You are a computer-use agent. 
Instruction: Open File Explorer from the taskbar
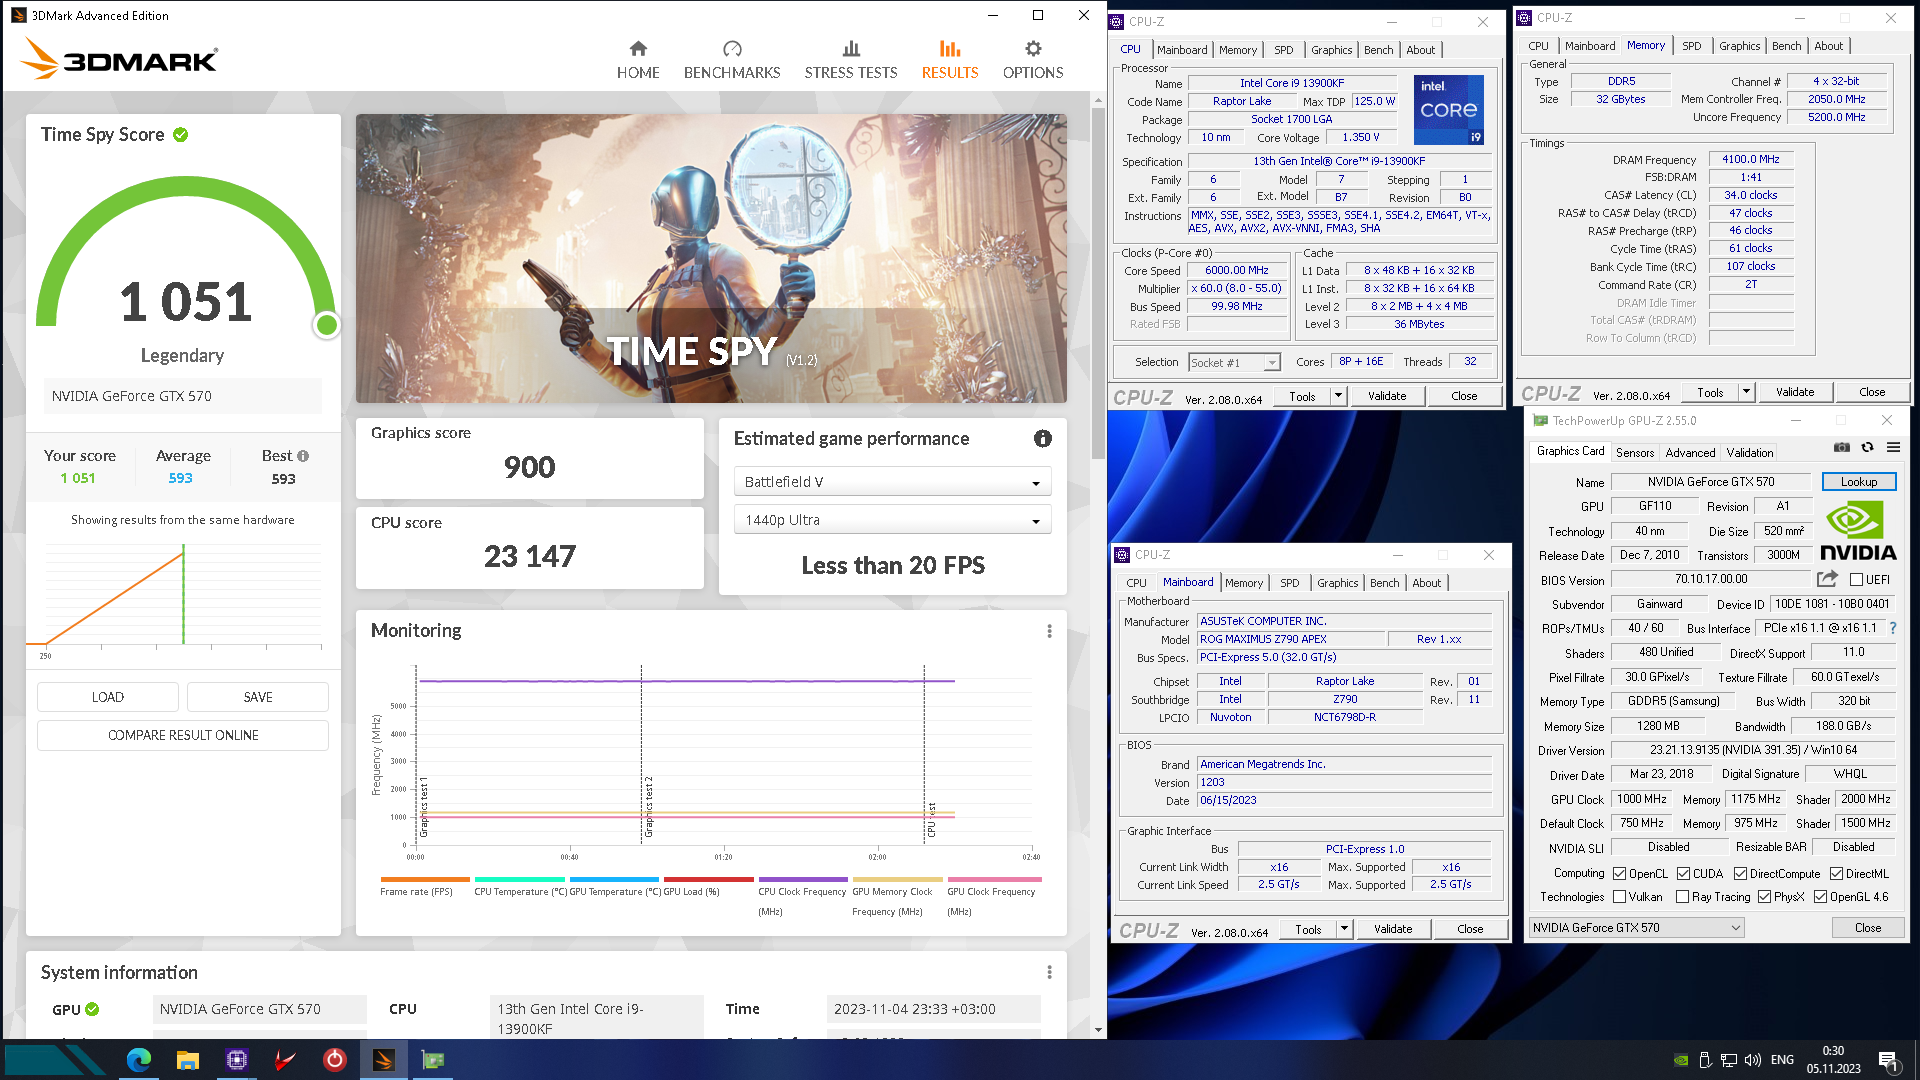187,1060
